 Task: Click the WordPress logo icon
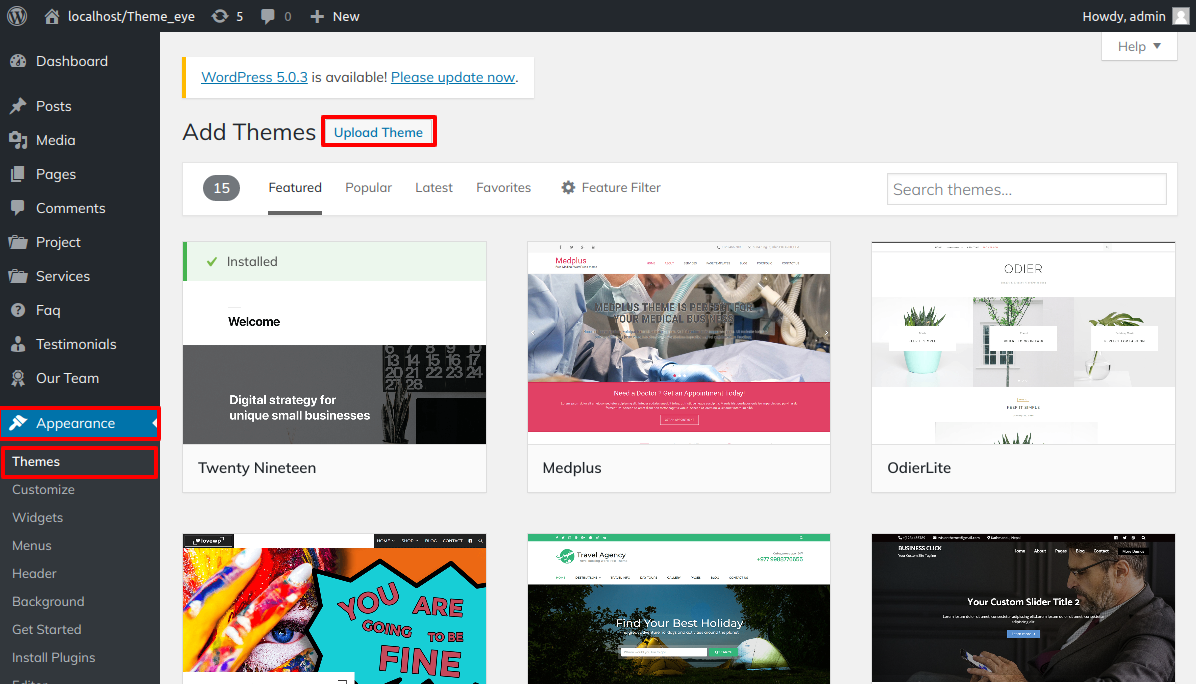17,16
